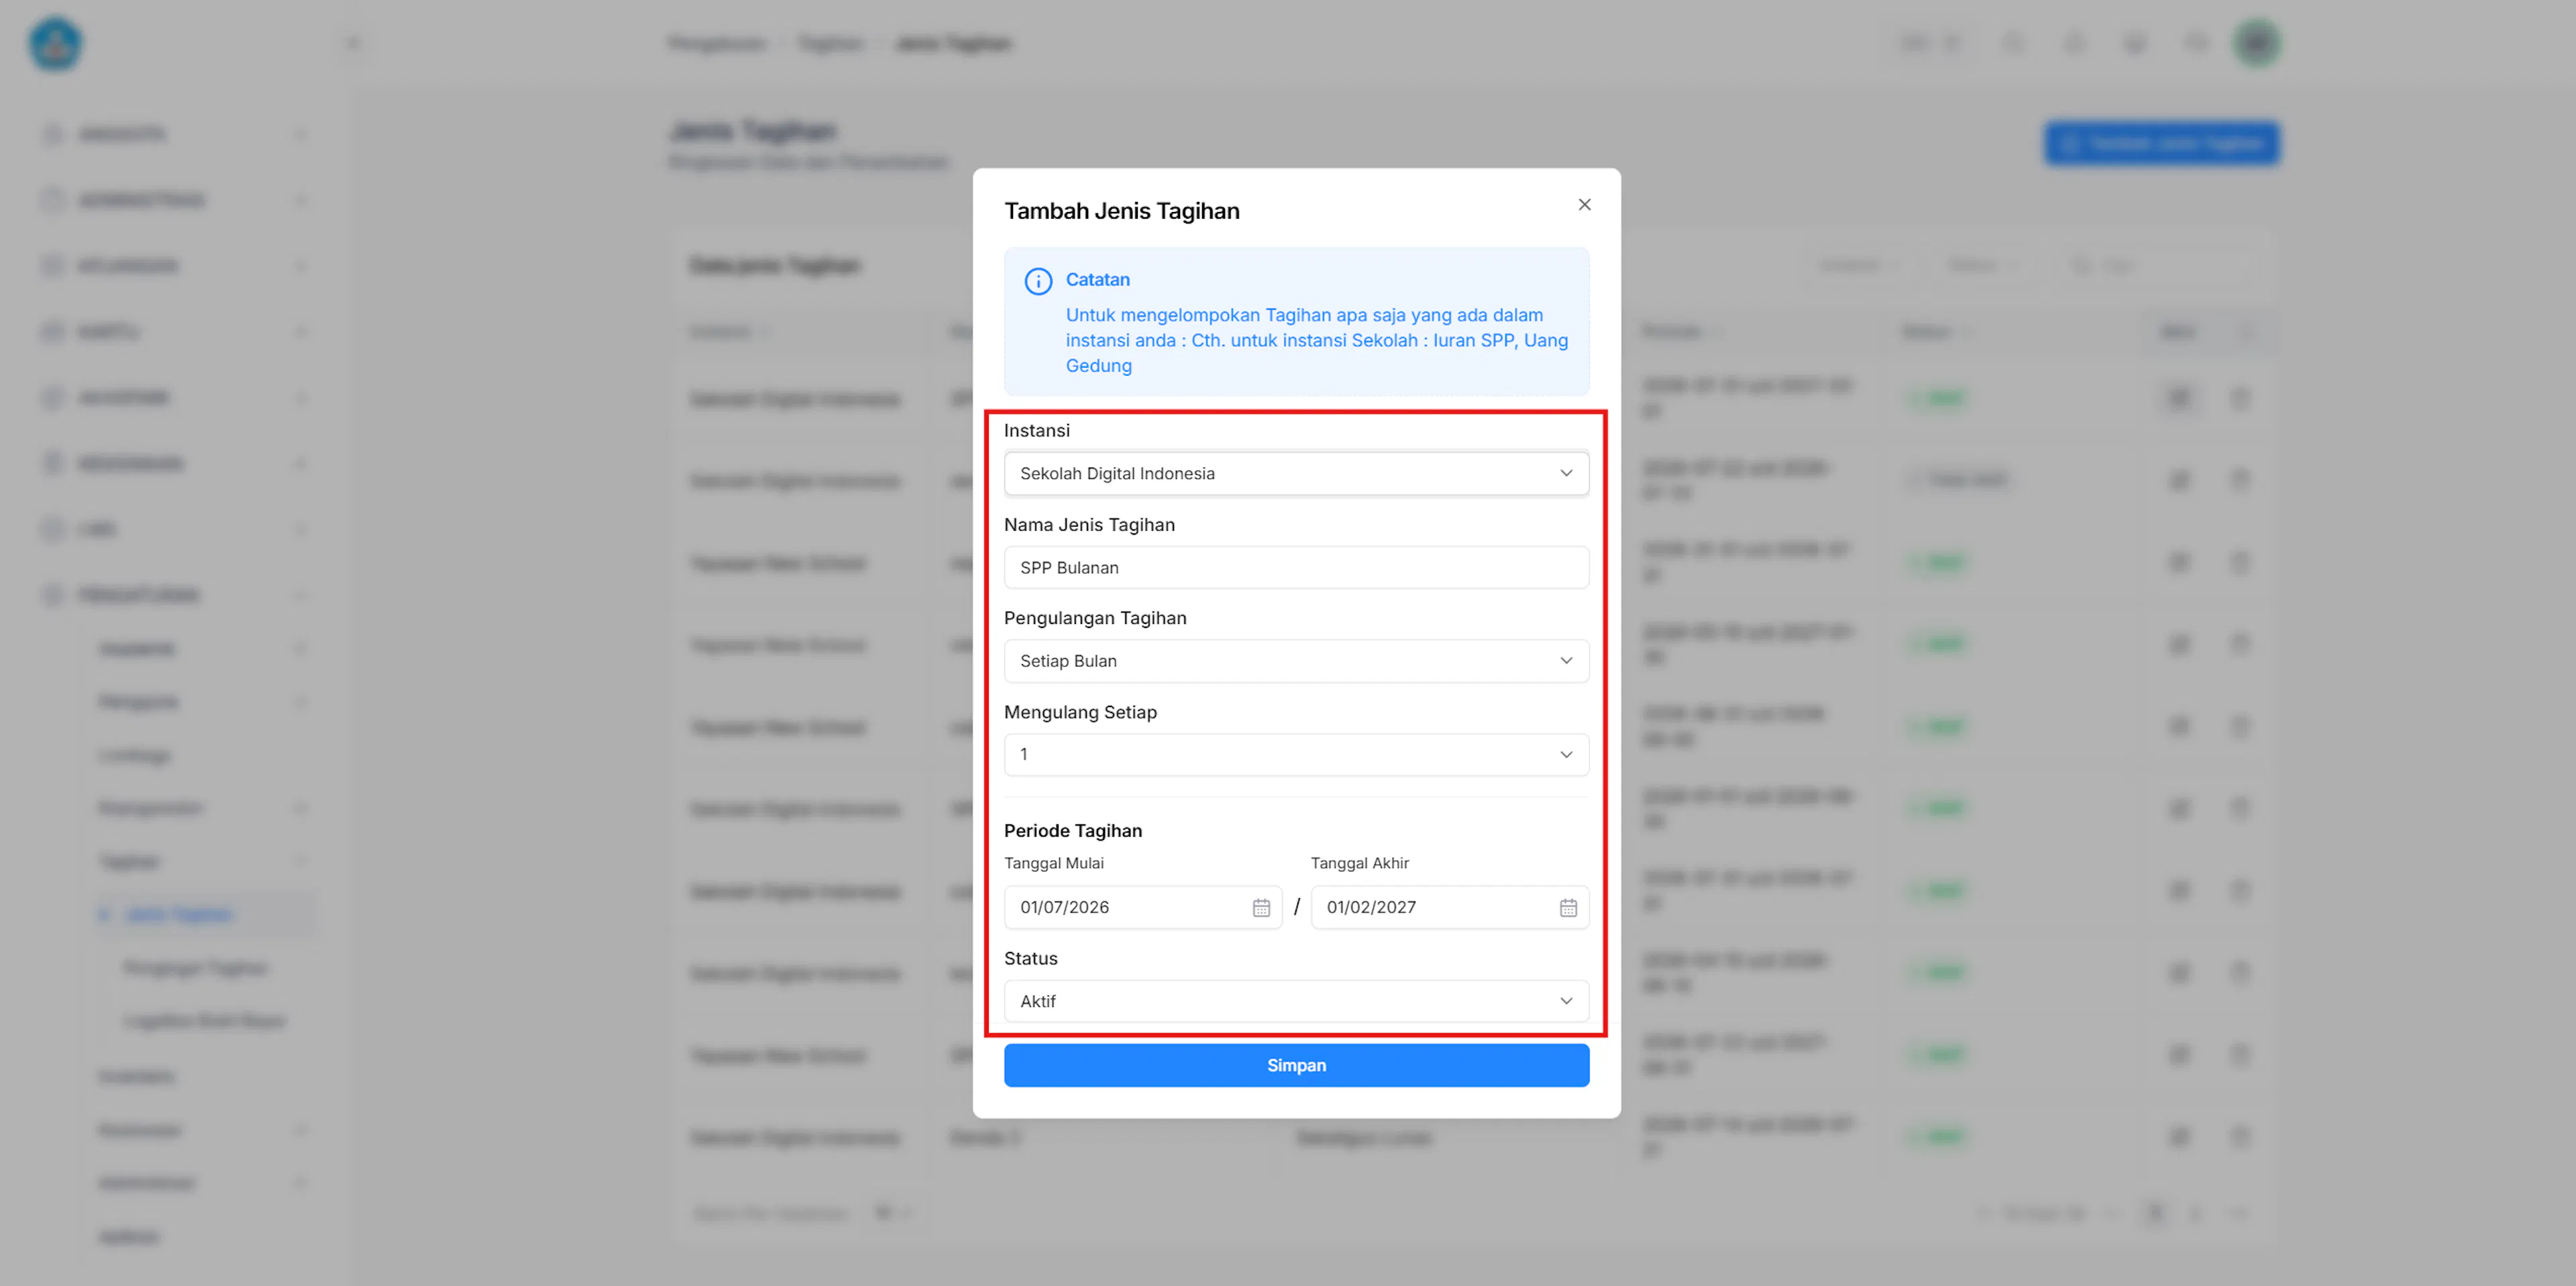Viewport: 2576px width, 1286px height.
Task: Click the "Nama Jenis Tagihan" field label
Action: [x=1089, y=524]
